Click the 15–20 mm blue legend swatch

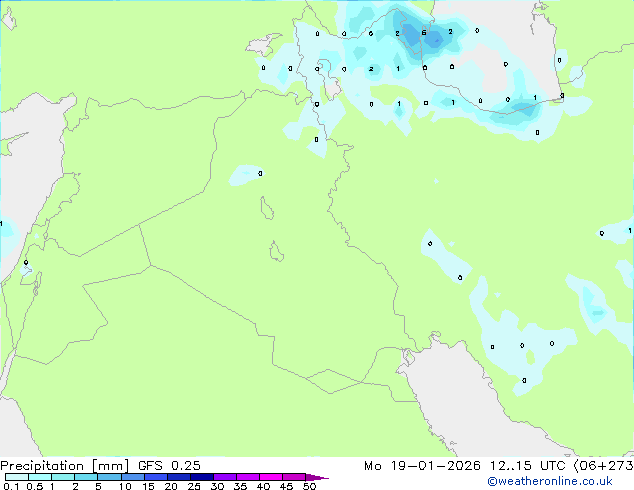[156, 477]
